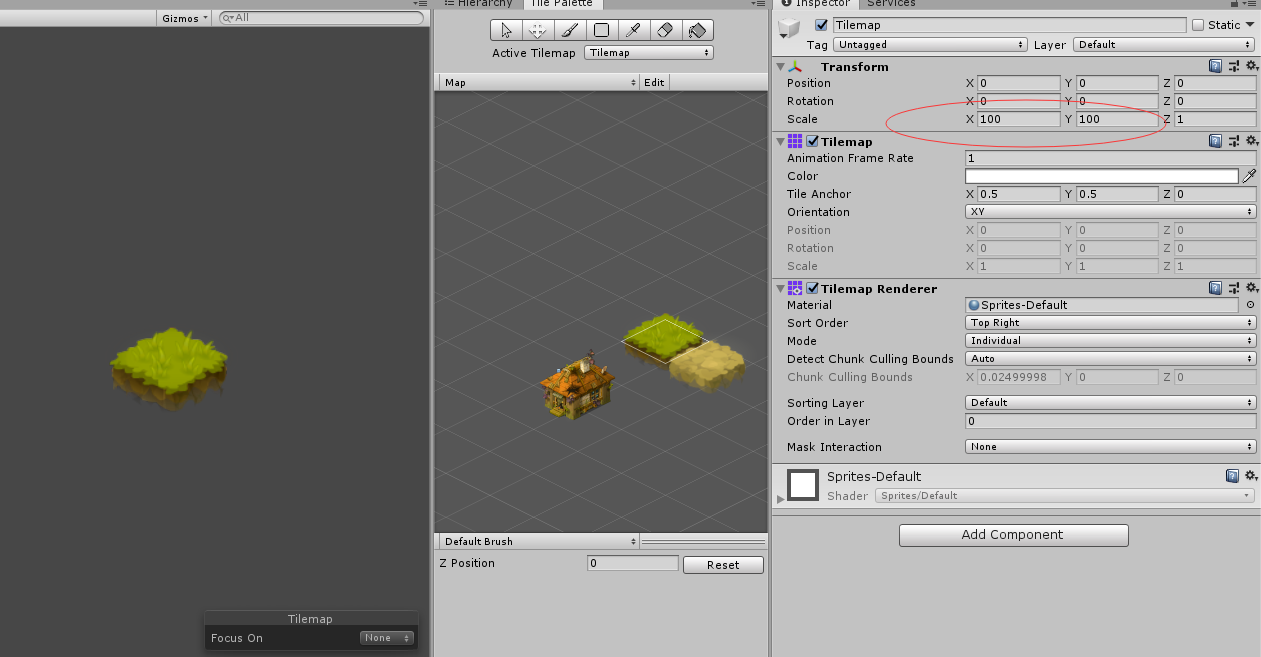Open Detect Chunk Culling Bounds dropdown
The height and width of the screenshot is (657, 1261).
pyautogui.click(x=1110, y=359)
